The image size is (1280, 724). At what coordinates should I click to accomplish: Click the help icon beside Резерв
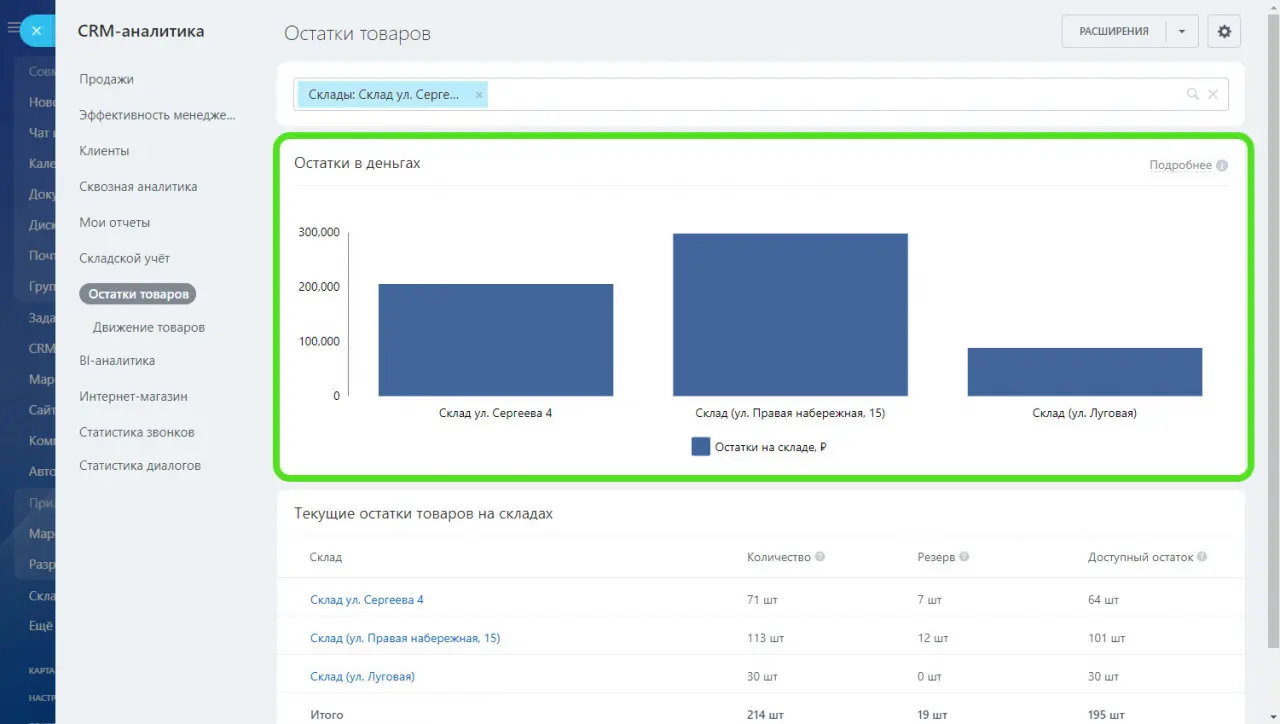(964, 557)
